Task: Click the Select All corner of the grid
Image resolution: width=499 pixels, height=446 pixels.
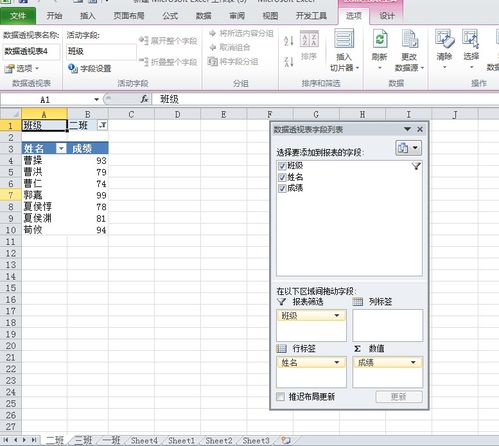Action: 11,114
